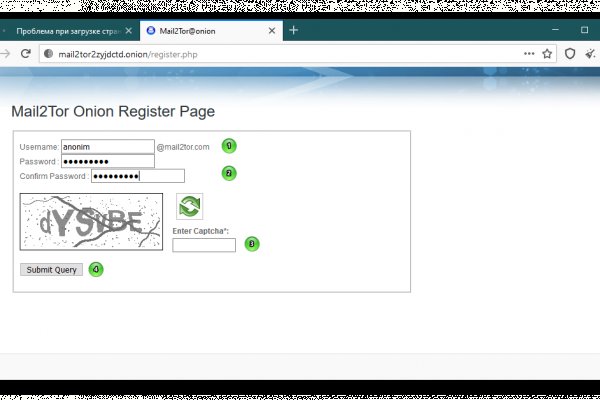Click into the Username field
Screen dimensions: 600x400
(108, 147)
